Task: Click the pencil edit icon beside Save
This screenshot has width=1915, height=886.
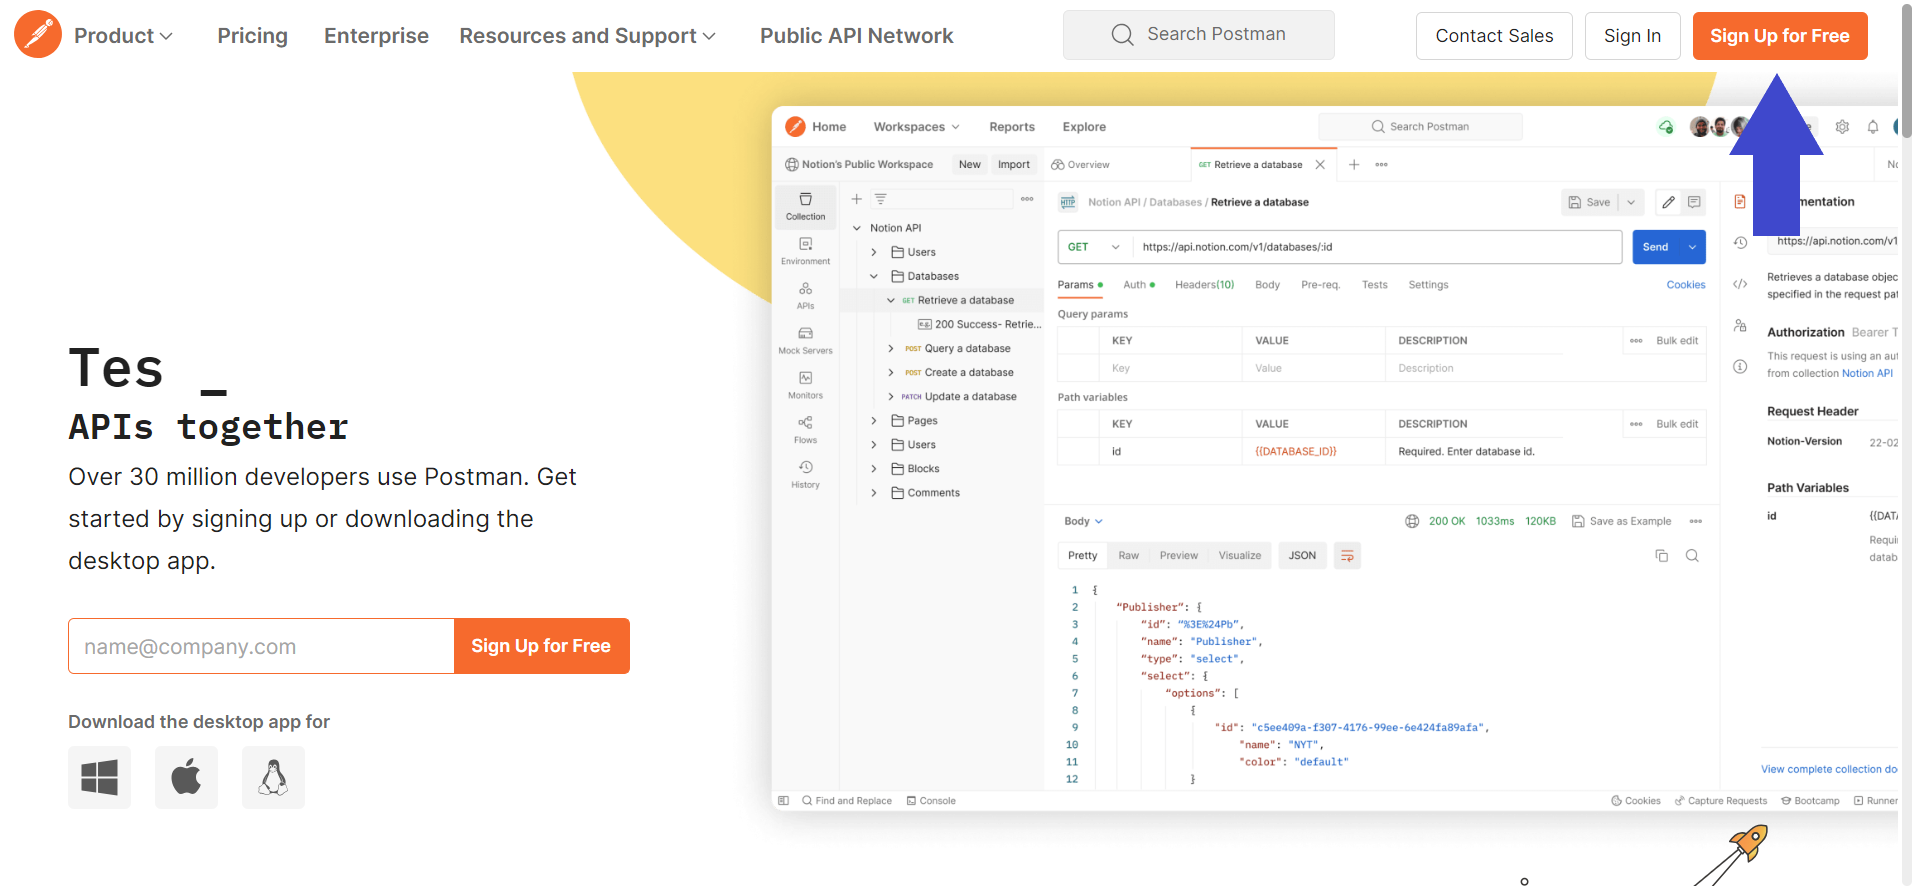Action: 1668,202
